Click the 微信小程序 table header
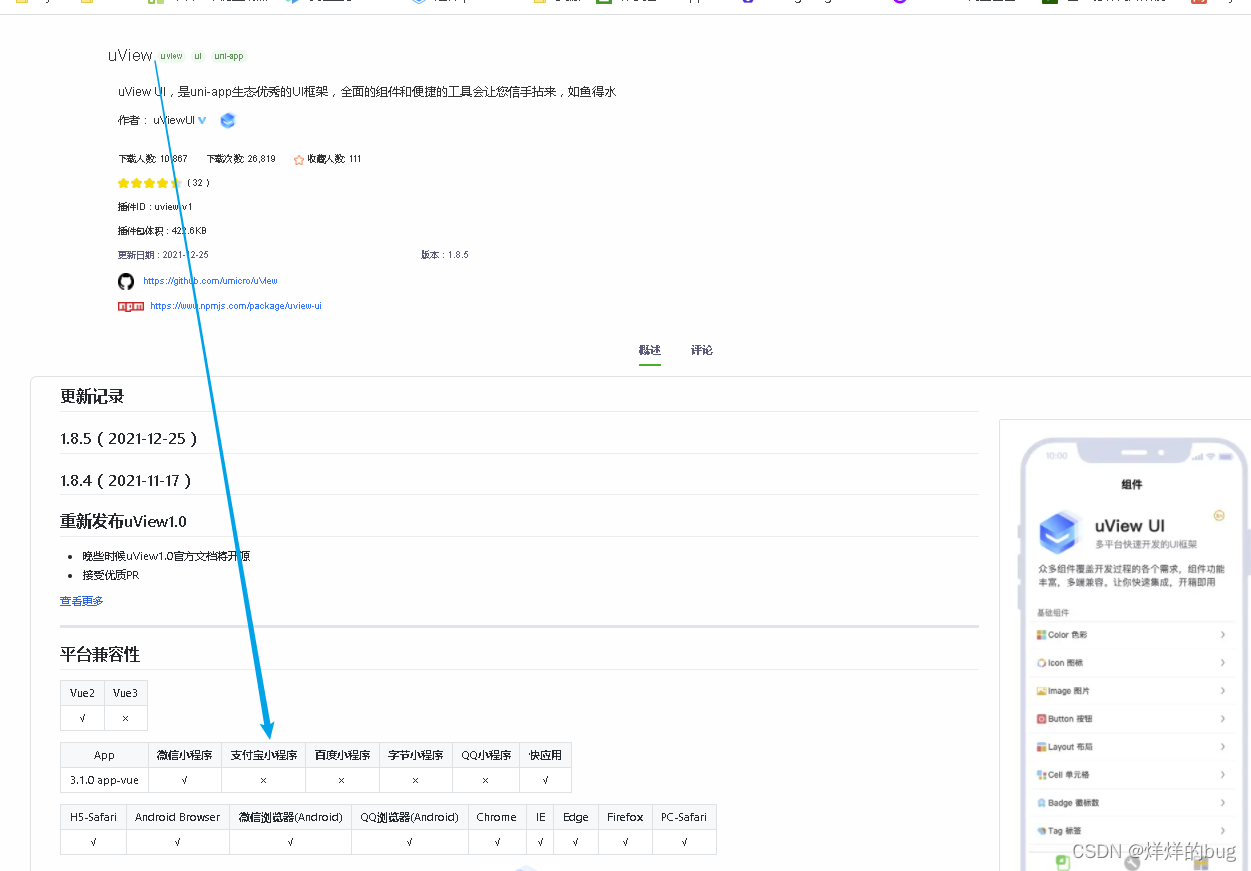Image resolution: width=1251 pixels, height=871 pixels. (185, 755)
